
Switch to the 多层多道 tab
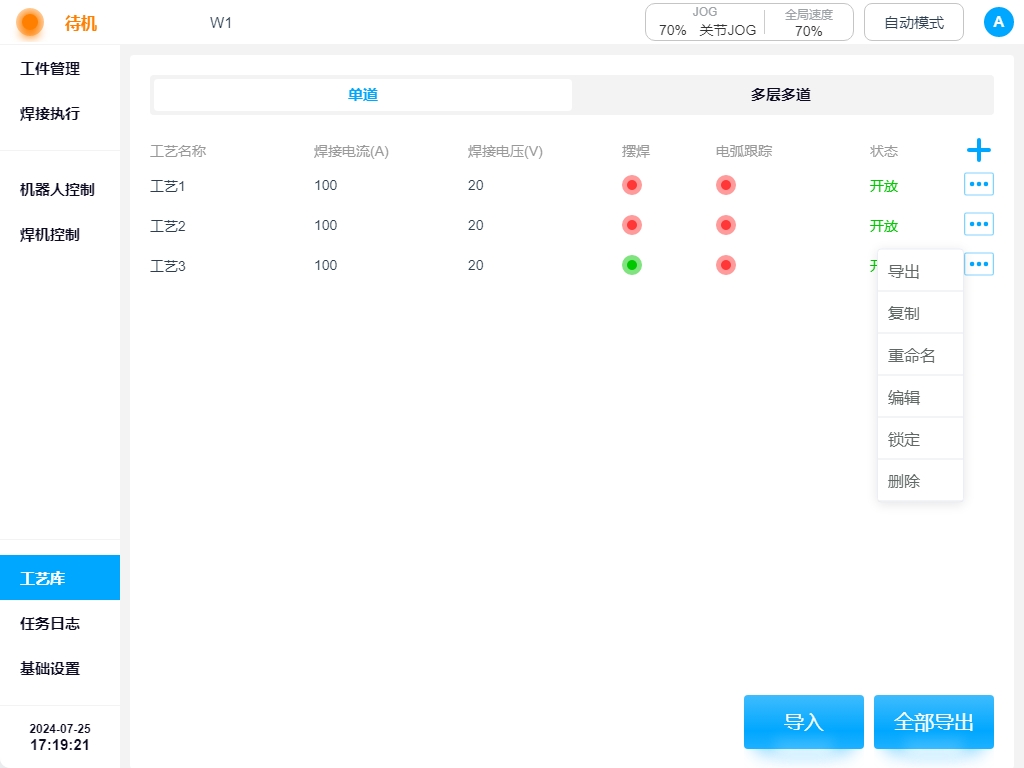781,95
